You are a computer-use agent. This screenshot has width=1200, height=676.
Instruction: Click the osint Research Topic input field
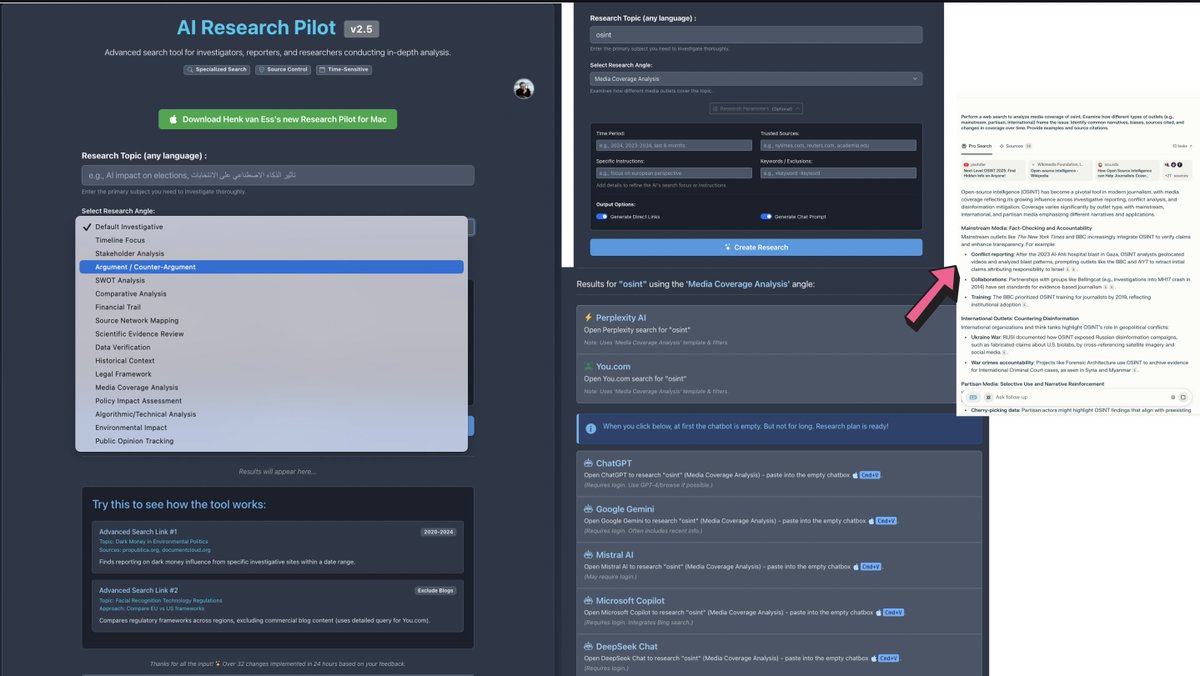pyautogui.click(x=756, y=33)
